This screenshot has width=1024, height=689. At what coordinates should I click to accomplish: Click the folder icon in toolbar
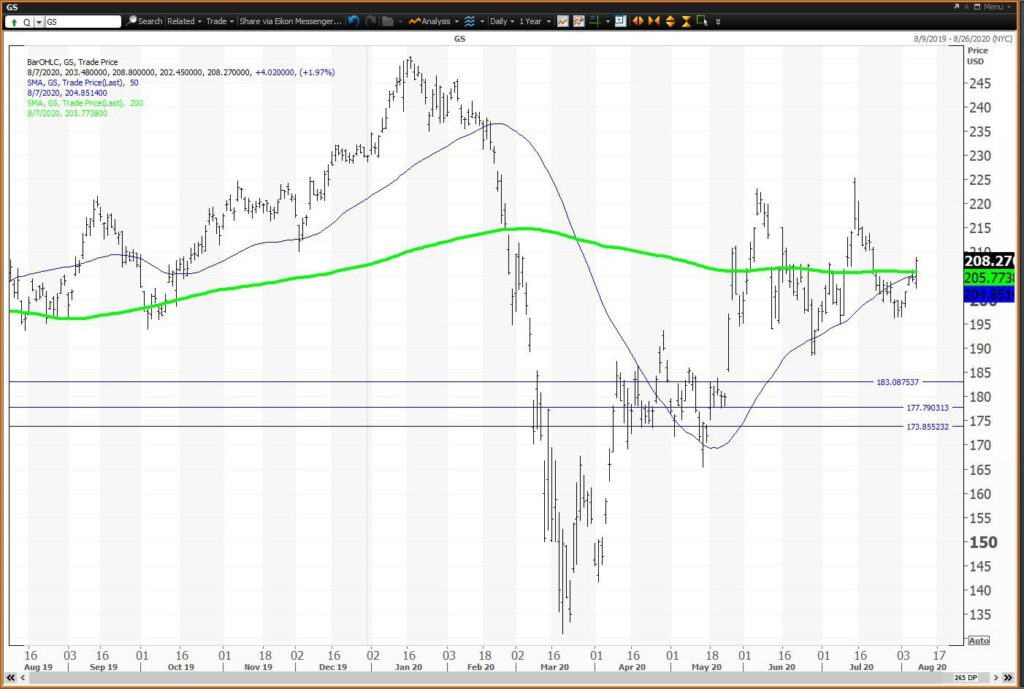point(388,21)
